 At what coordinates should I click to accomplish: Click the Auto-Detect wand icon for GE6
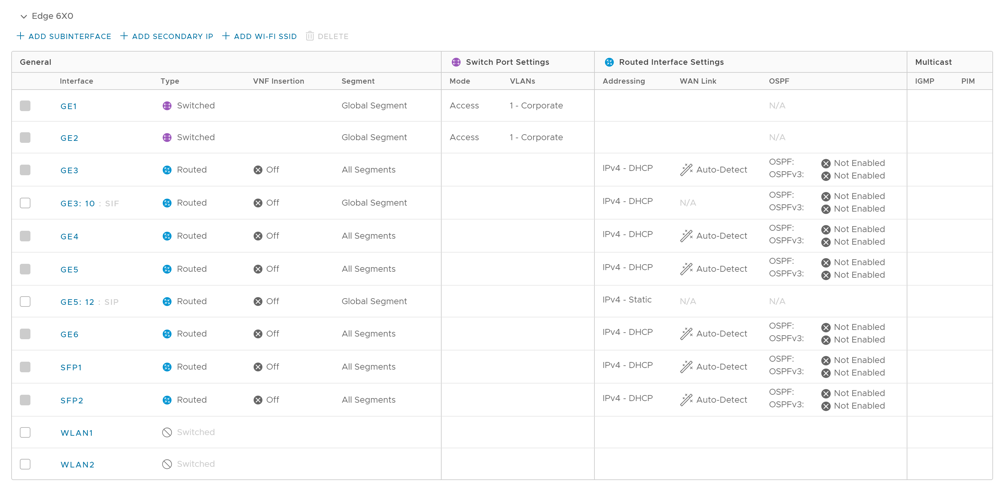coord(686,334)
